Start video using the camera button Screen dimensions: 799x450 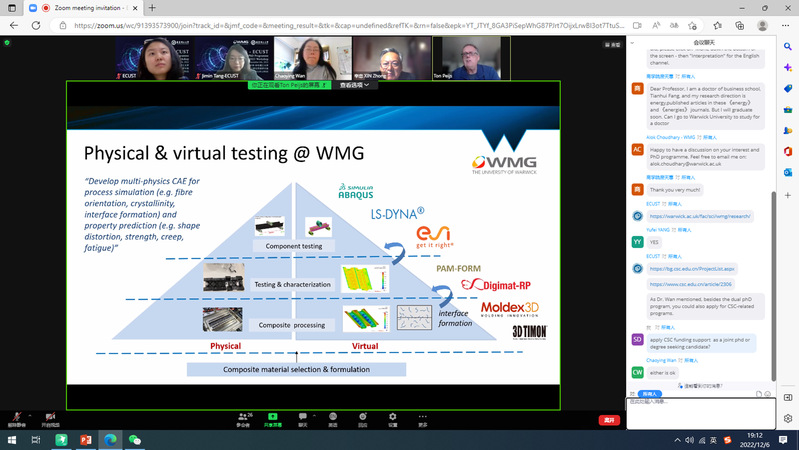tap(50, 419)
